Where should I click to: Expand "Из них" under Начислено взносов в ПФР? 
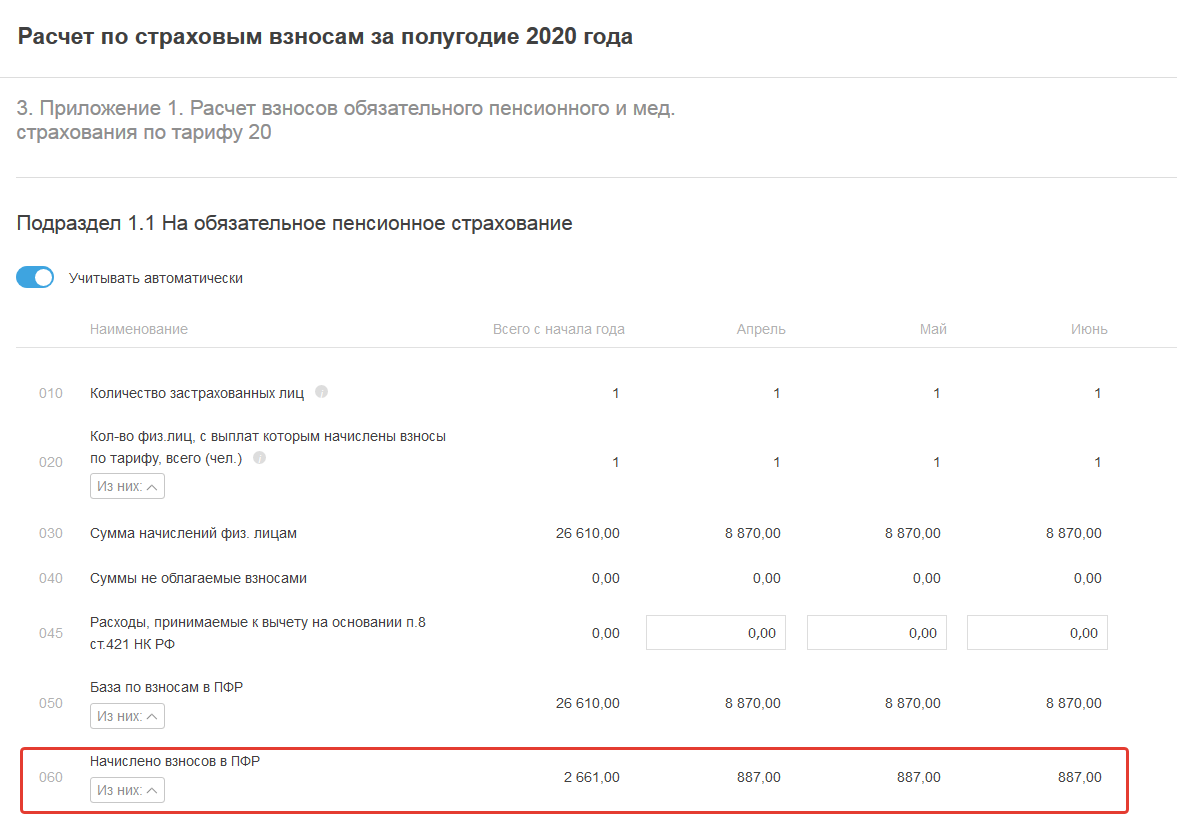pyautogui.click(x=127, y=790)
